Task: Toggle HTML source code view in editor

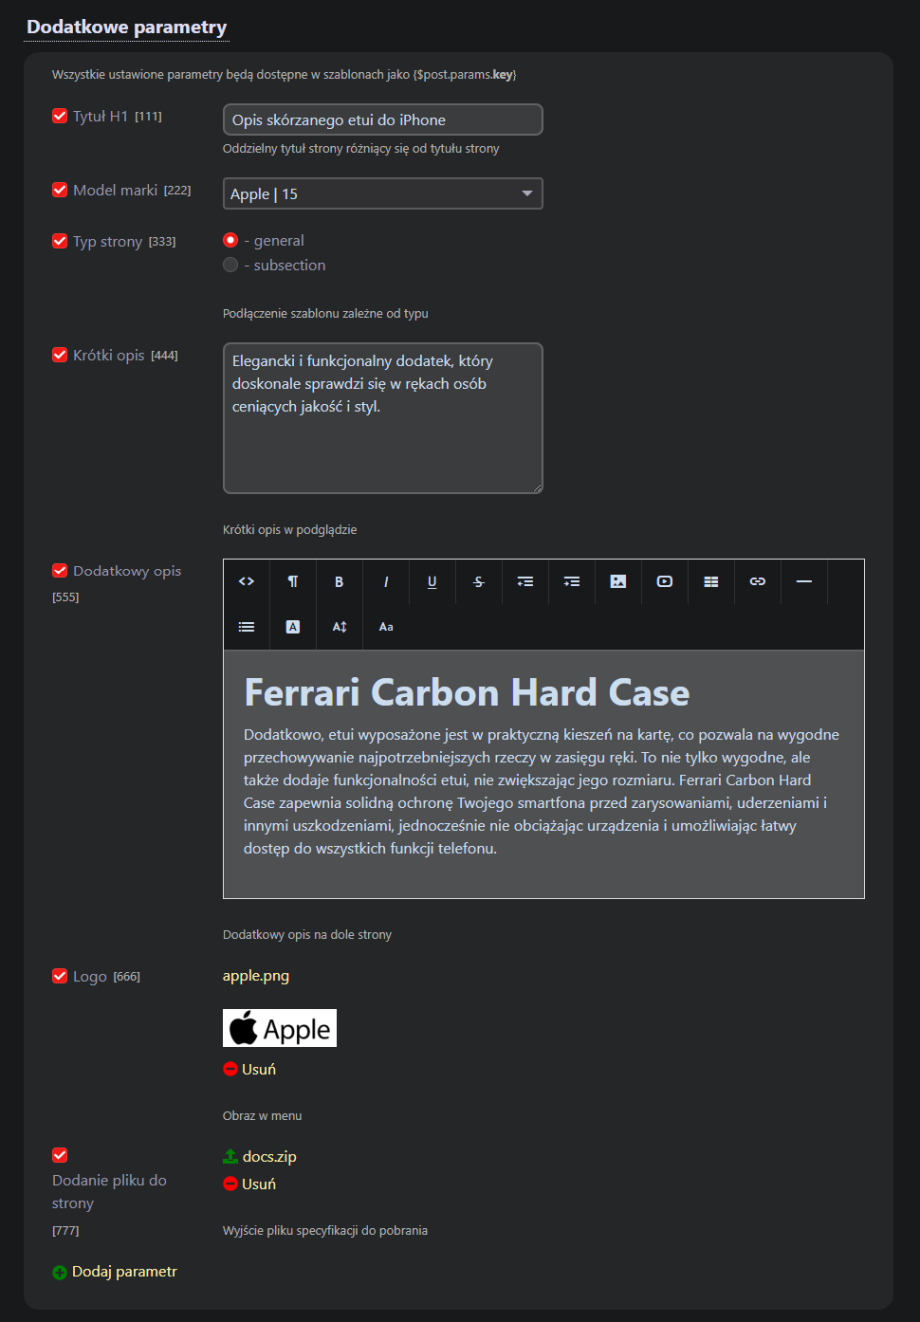Action: point(246,582)
